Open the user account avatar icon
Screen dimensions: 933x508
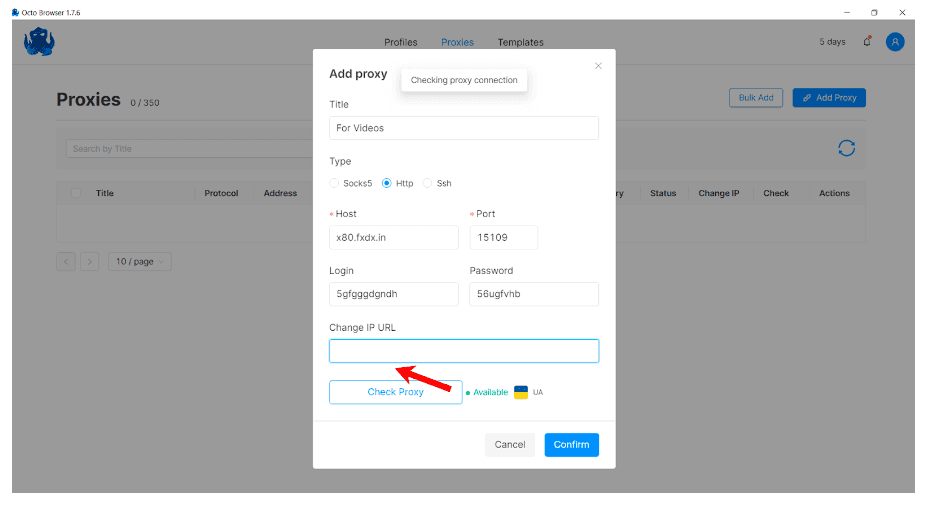coord(895,42)
